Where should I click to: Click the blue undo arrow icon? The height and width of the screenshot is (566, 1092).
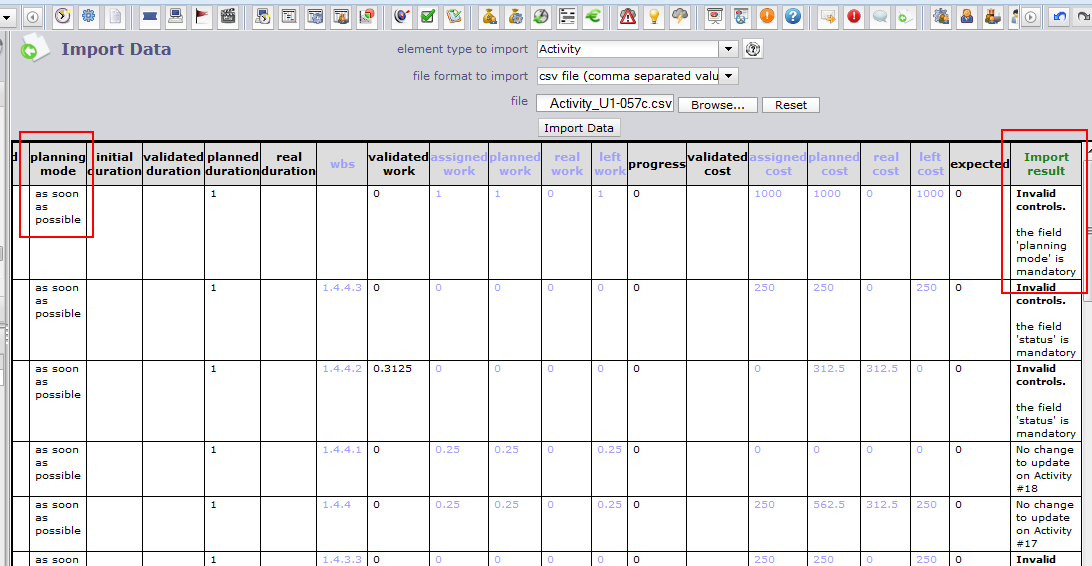pos(1060,16)
